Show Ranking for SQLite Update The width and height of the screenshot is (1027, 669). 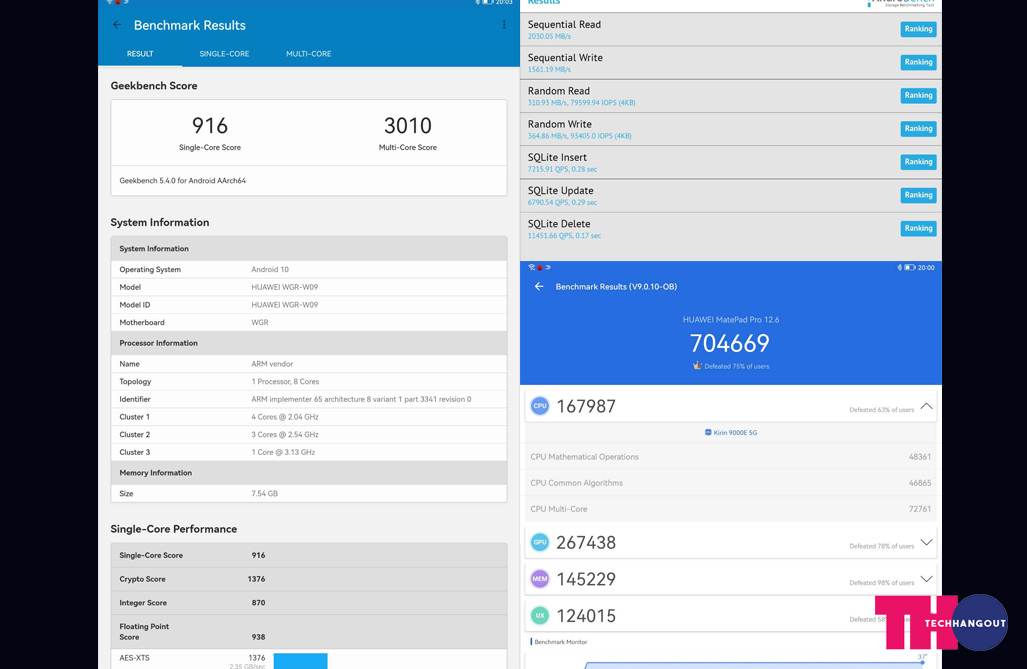918,195
